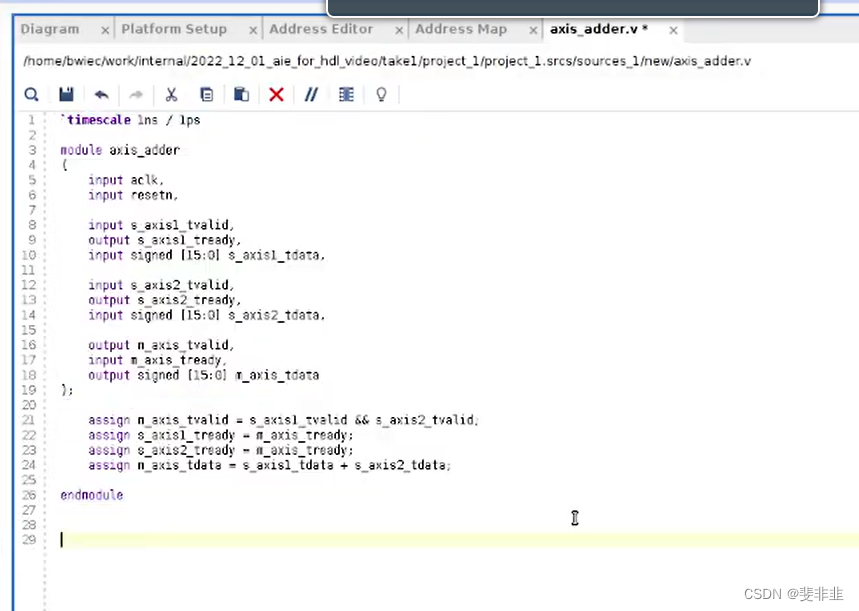Paste from clipboard via toolbar icon

[x=241, y=94]
